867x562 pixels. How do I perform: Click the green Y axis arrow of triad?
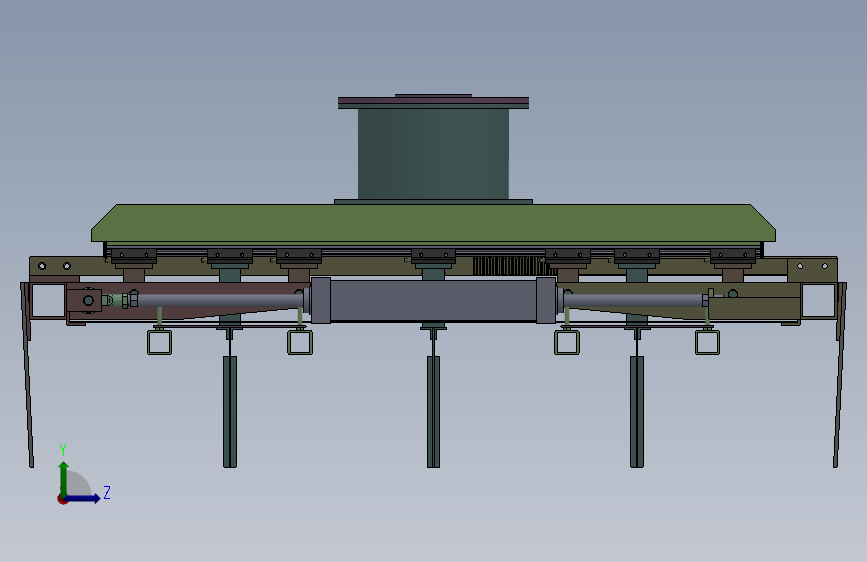pyautogui.click(x=64, y=478)
